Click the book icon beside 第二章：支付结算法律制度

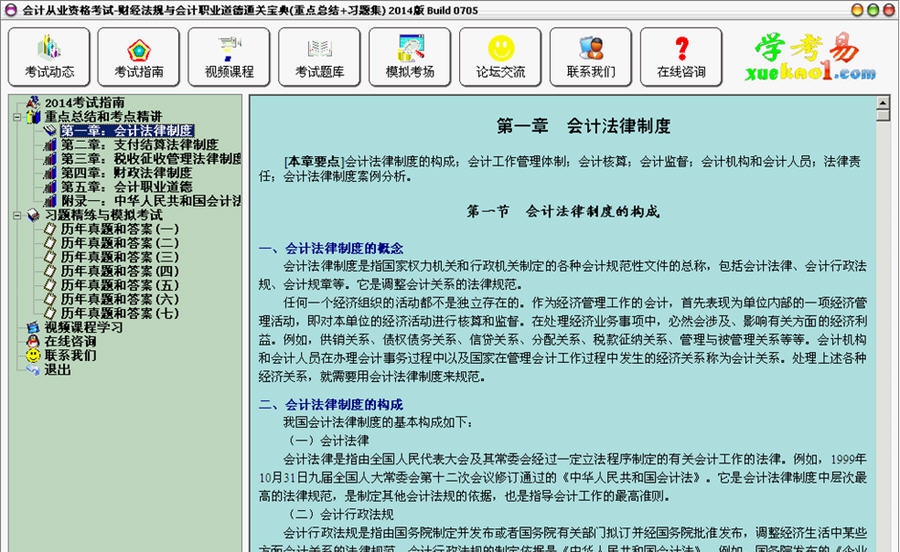tap(51, 145)
